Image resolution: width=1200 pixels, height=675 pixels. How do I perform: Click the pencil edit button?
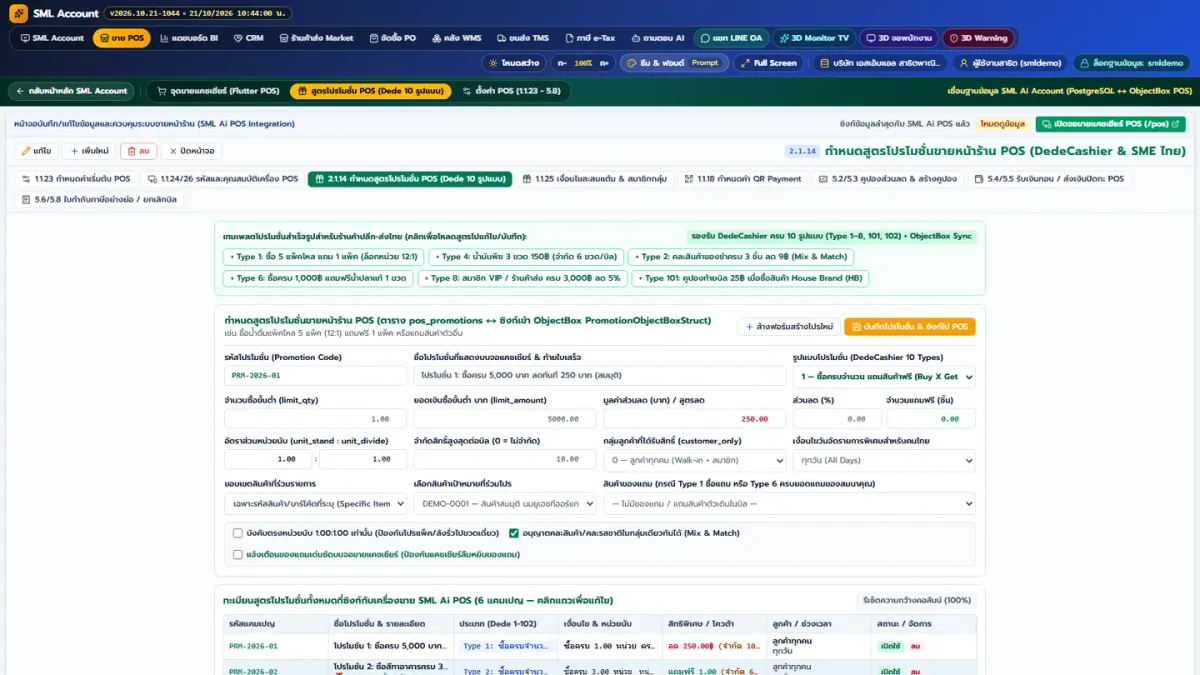click(x=36, y=151)
